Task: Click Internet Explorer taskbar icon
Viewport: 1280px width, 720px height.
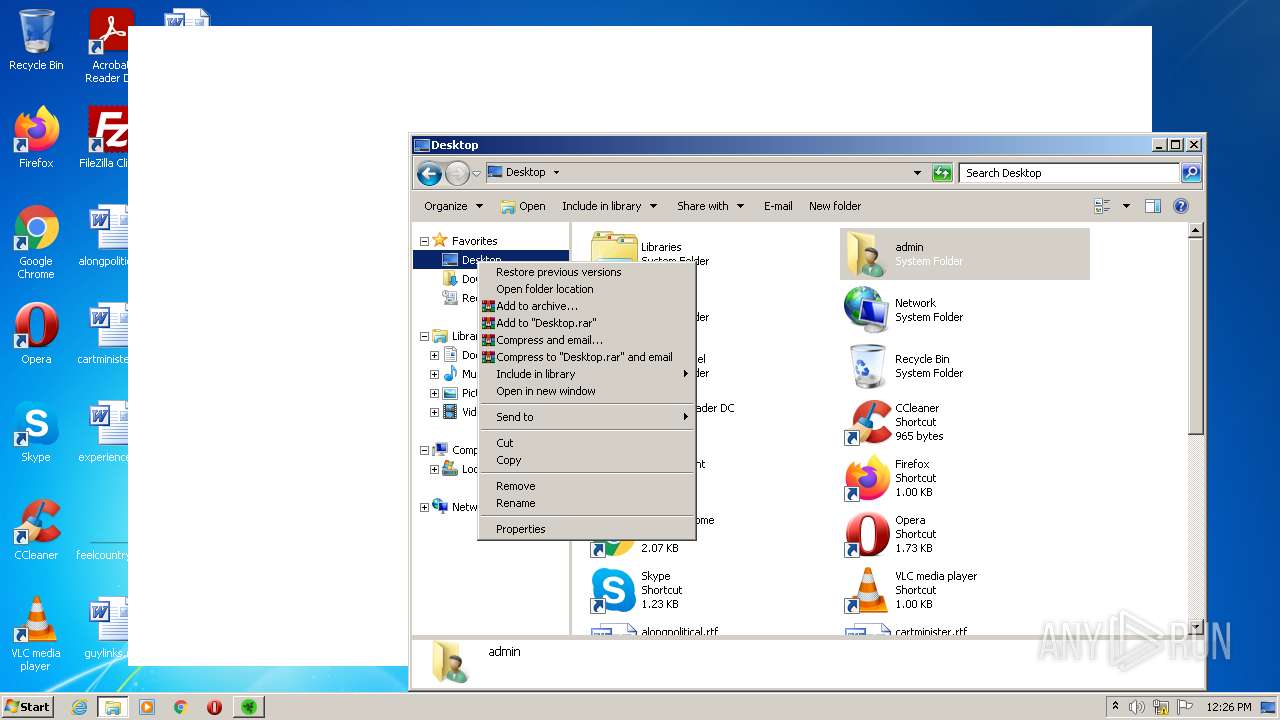Action: click(79, 707)
